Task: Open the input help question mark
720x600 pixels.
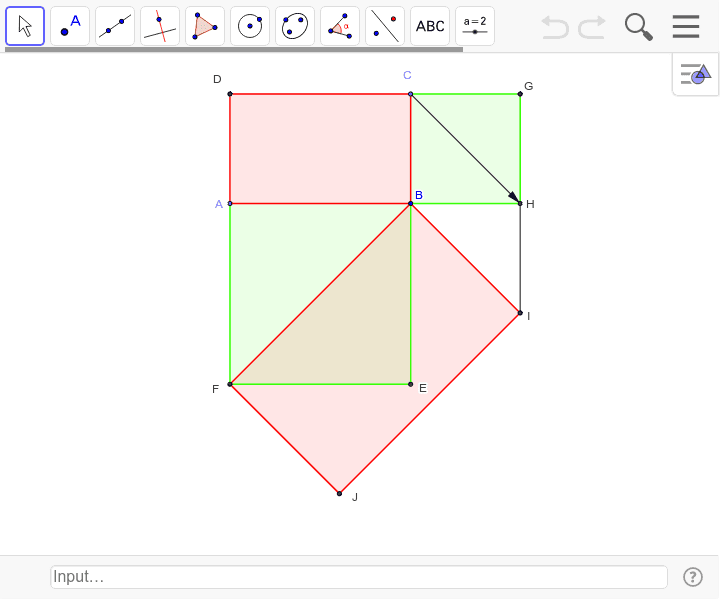Action: click(x=692, y=577)
